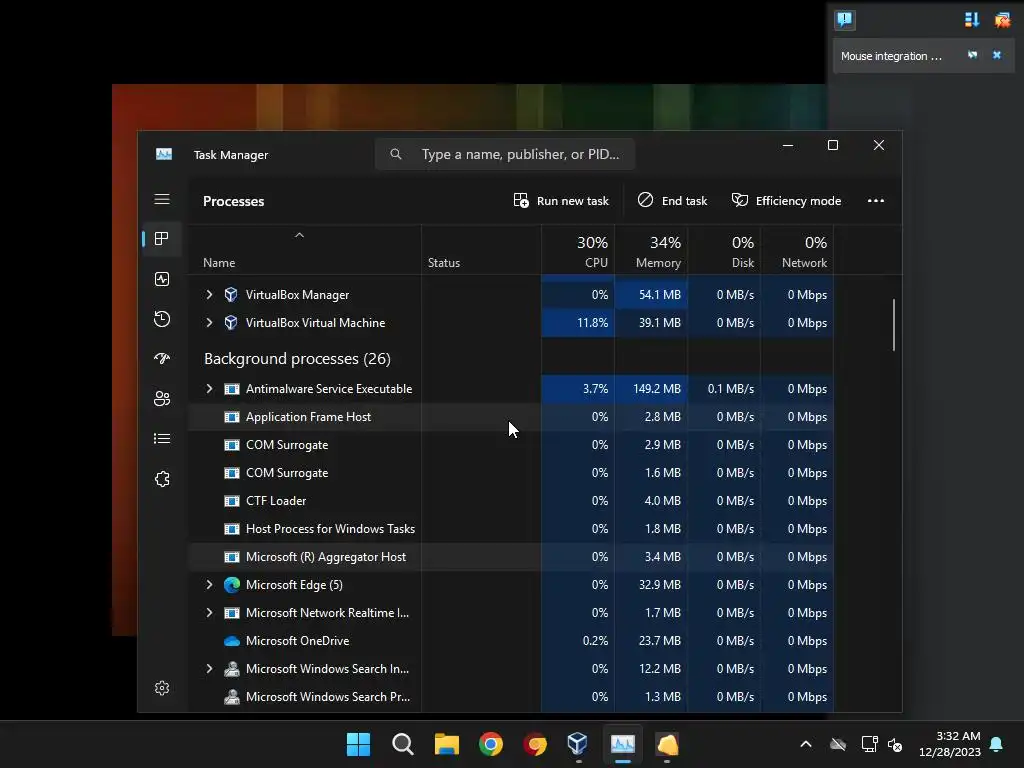Screen dimensions: 1024x768
Task: Open the notifications bell in taskbar
Action: point(997,744)
